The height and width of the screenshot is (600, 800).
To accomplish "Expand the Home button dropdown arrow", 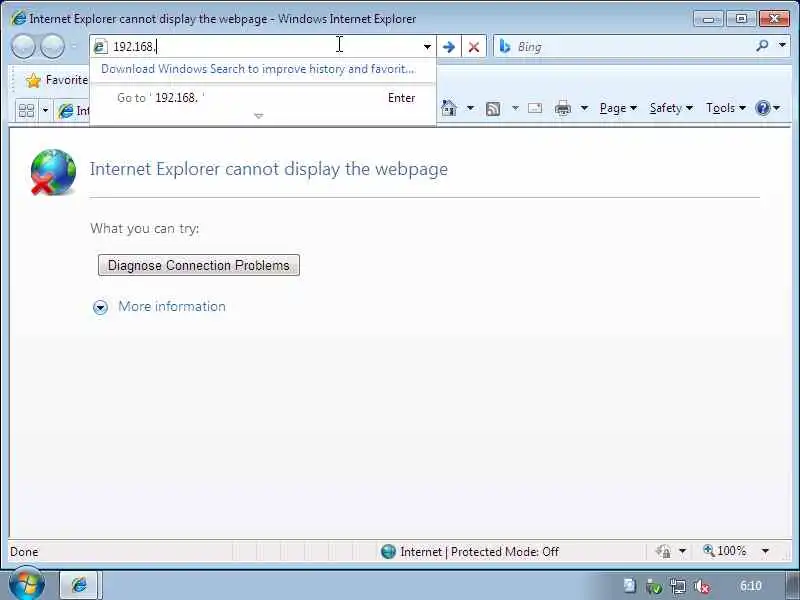I will point(470,108).
